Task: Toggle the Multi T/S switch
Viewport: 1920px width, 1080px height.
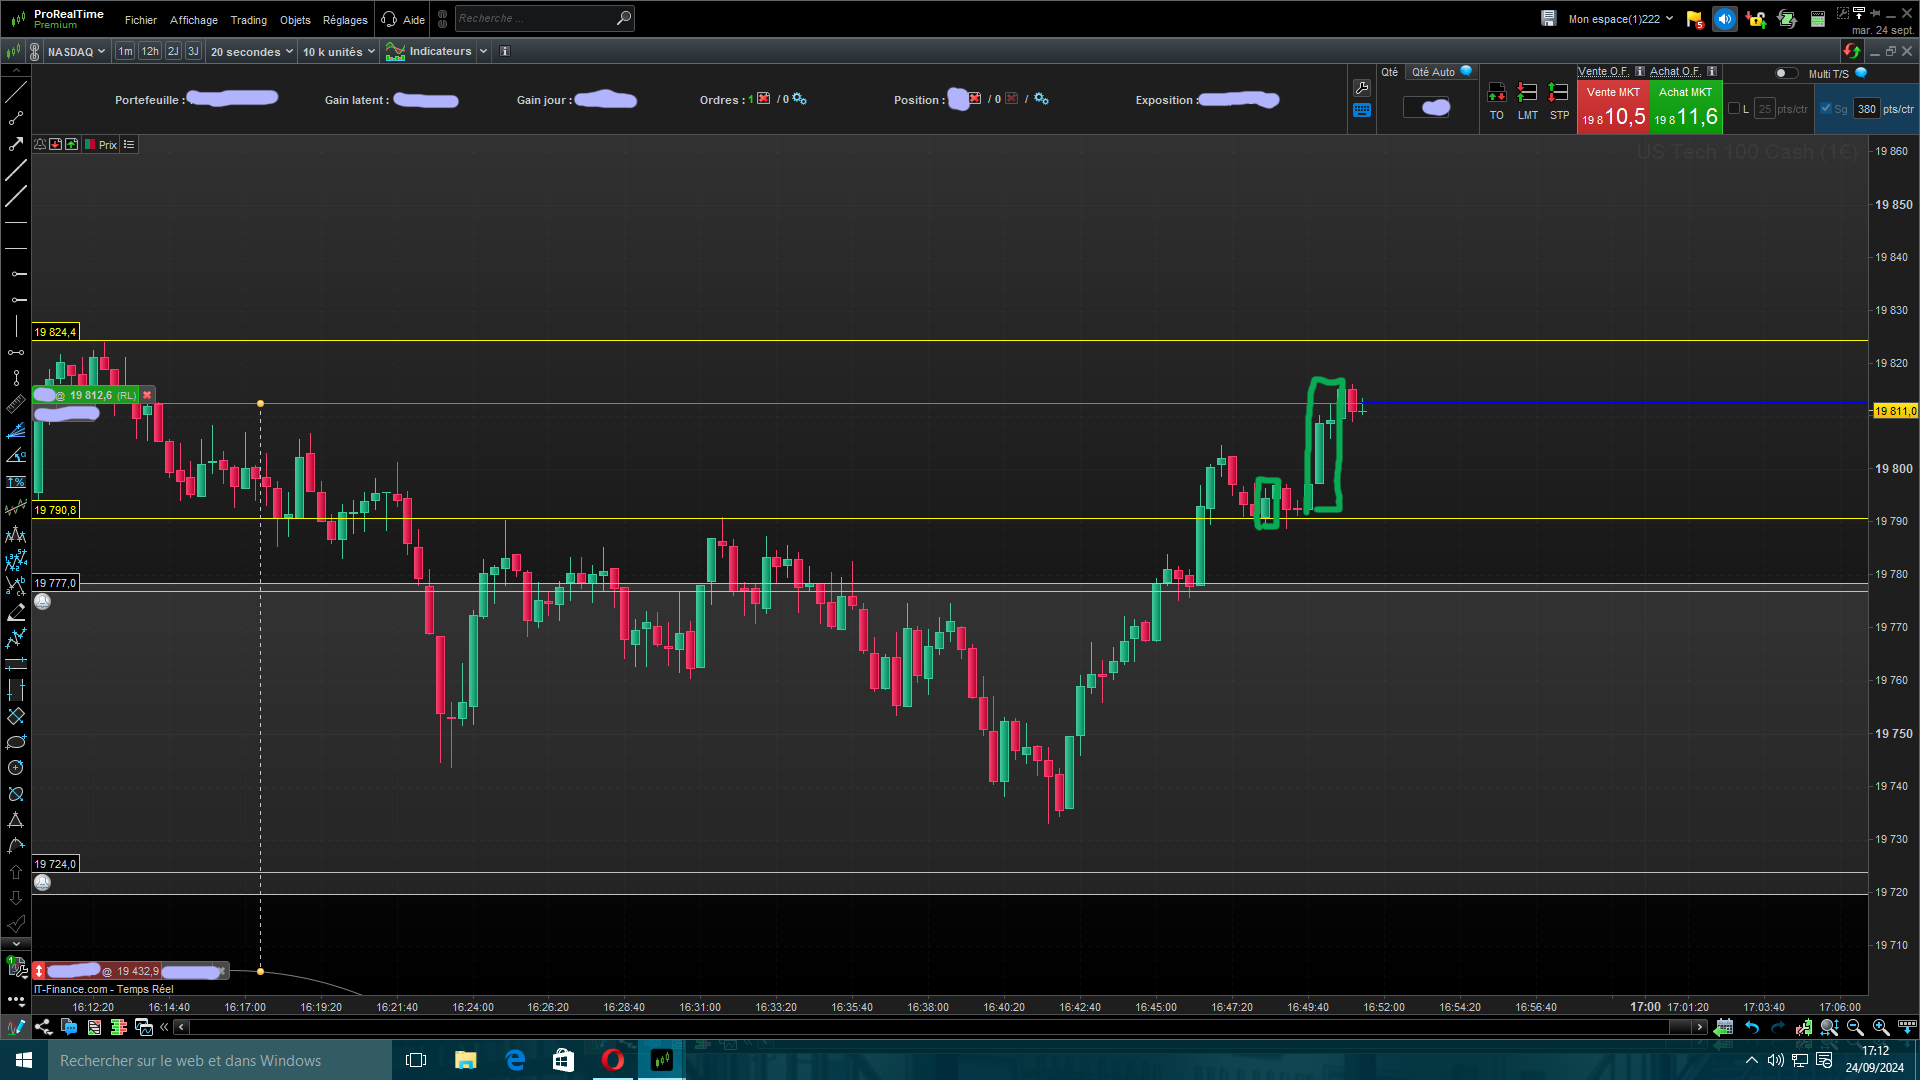Action: click(1785, 73)
